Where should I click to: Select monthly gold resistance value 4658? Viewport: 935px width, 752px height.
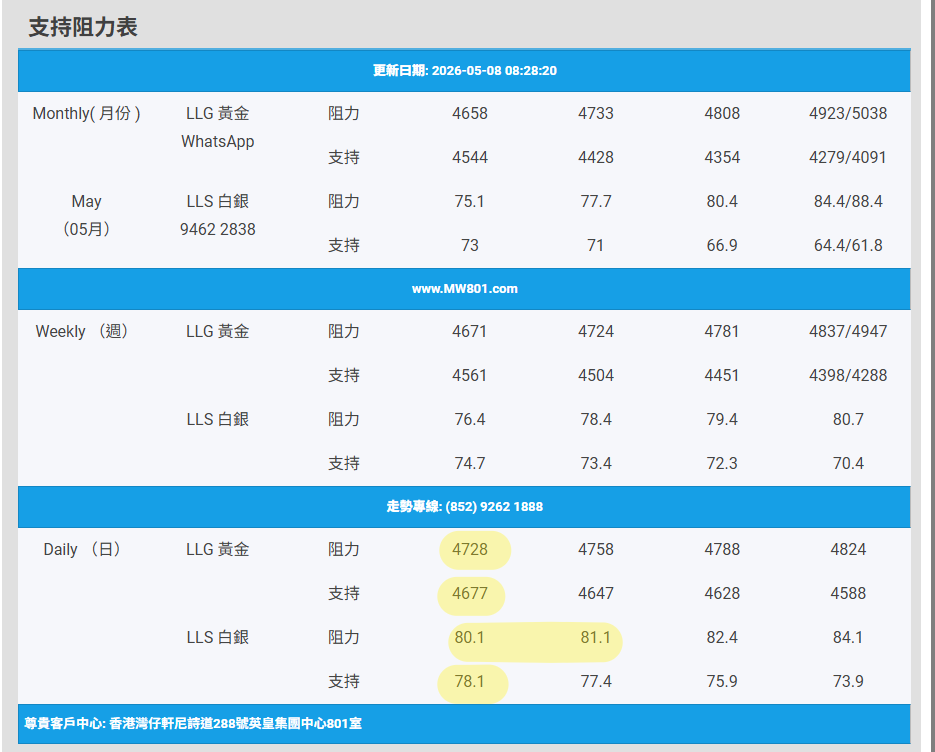coord(470,113)
